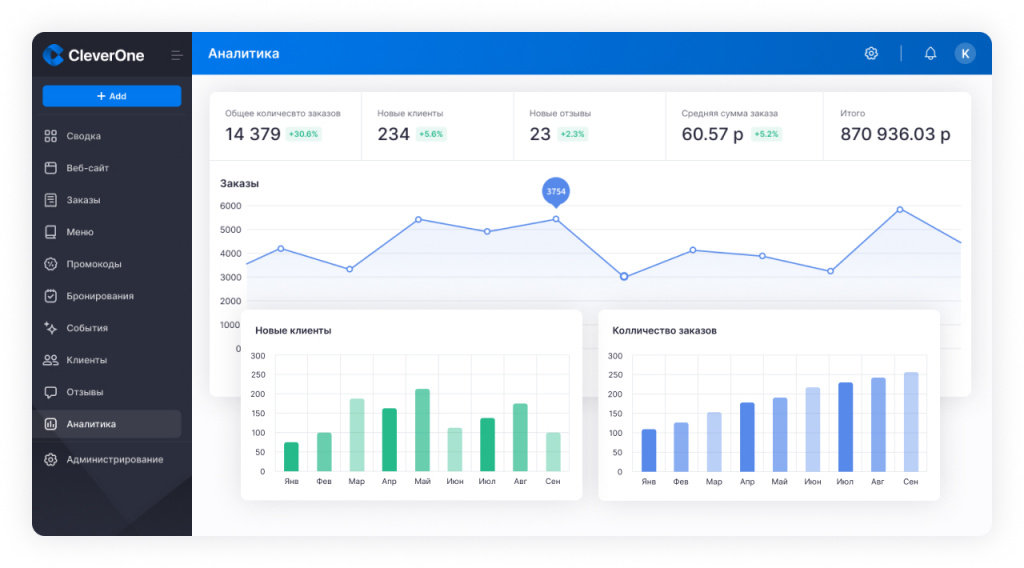Open settings via the header gear icon
The width and height of the screenshot is (1024, 568).
[871, 54]
